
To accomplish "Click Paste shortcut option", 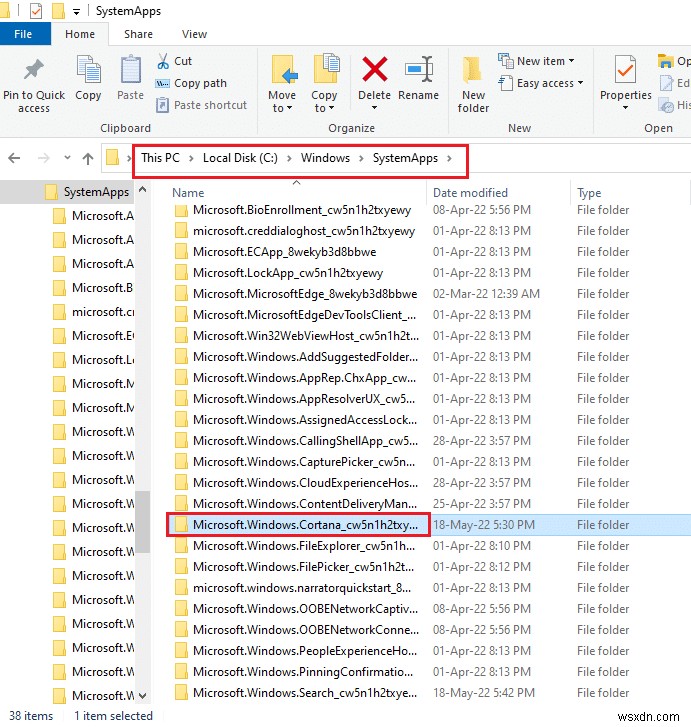I will [201, 105].
